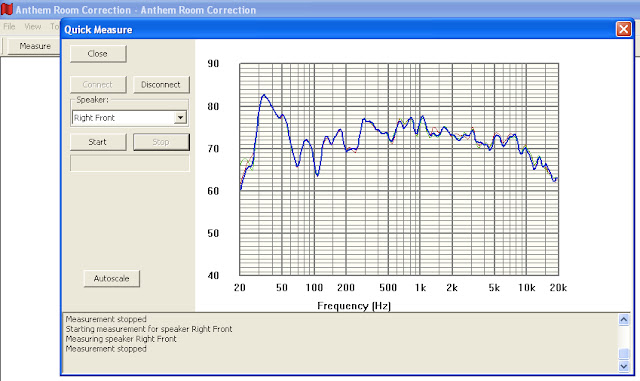640x381 pixels.
Task: Click the '90' level axis label
Action: tap(213, 64)
